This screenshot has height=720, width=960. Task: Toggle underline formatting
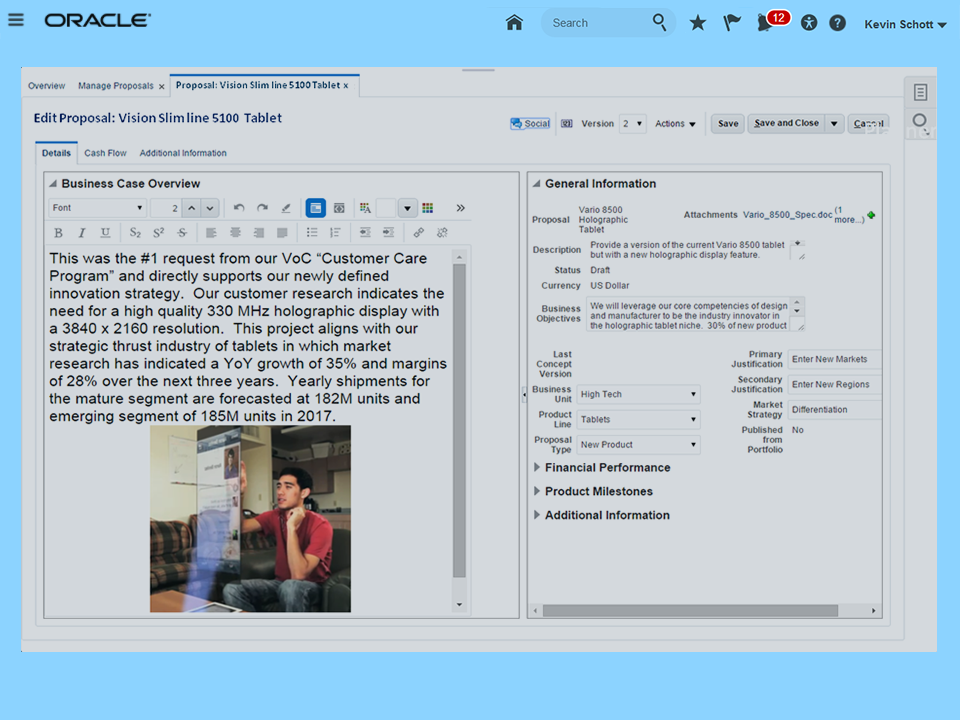click(105, 233)
